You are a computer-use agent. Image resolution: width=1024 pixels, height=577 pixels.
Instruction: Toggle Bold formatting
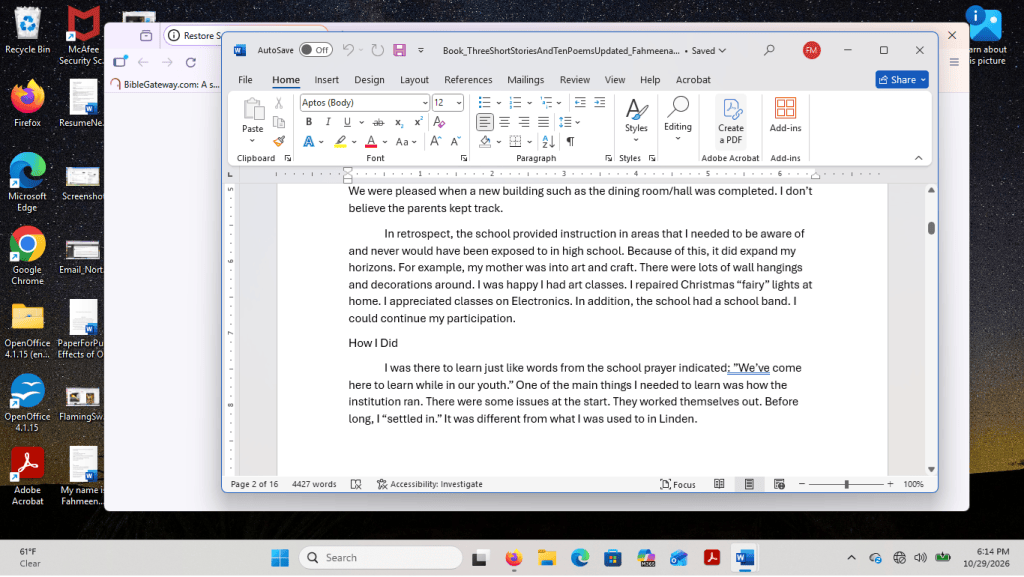[309, 122]
